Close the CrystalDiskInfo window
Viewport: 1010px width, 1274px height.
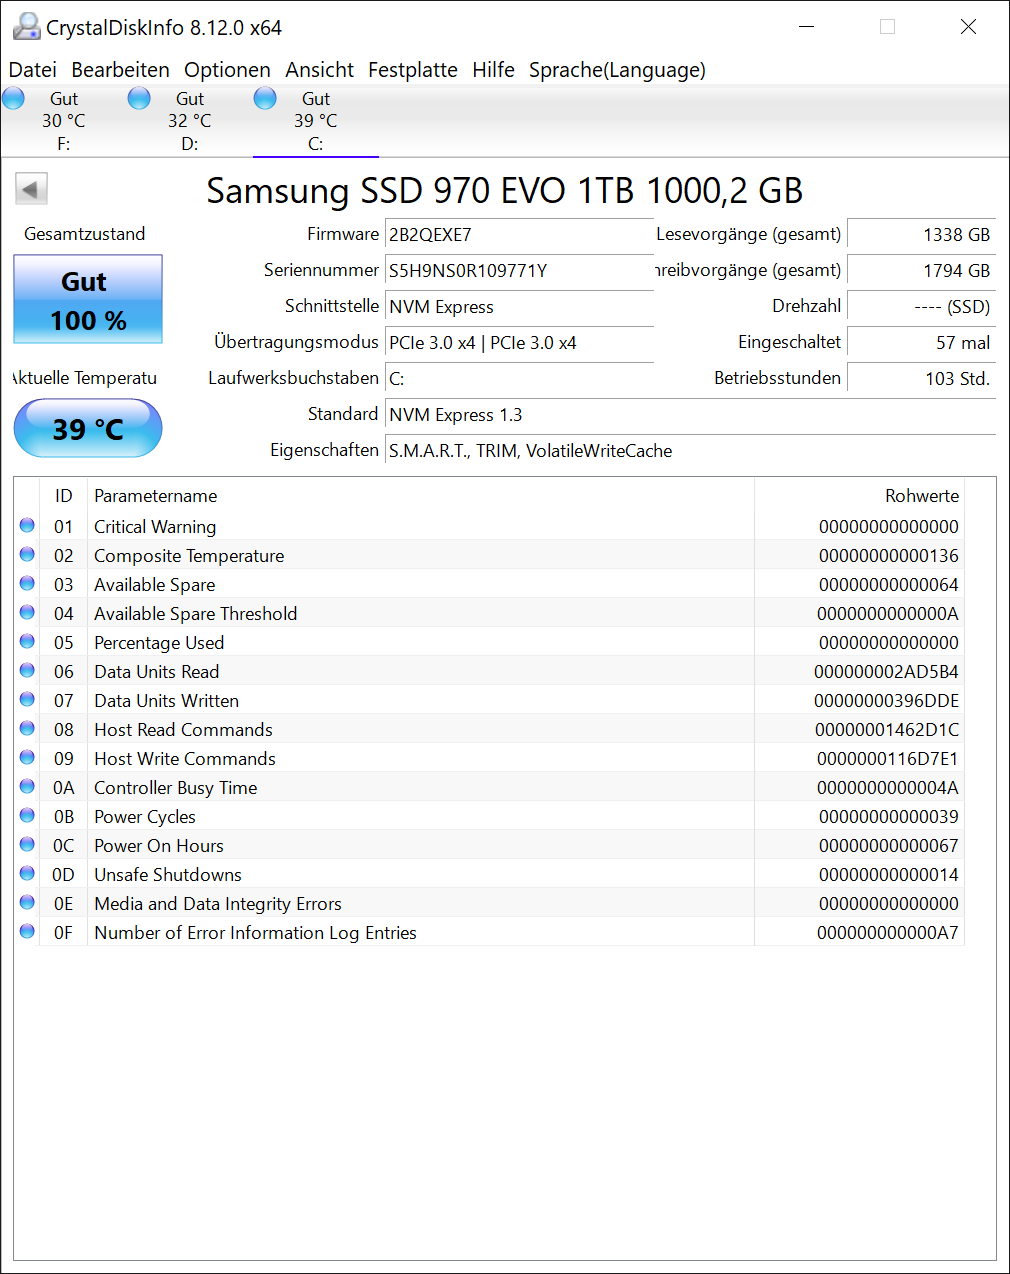click(968, 27)
